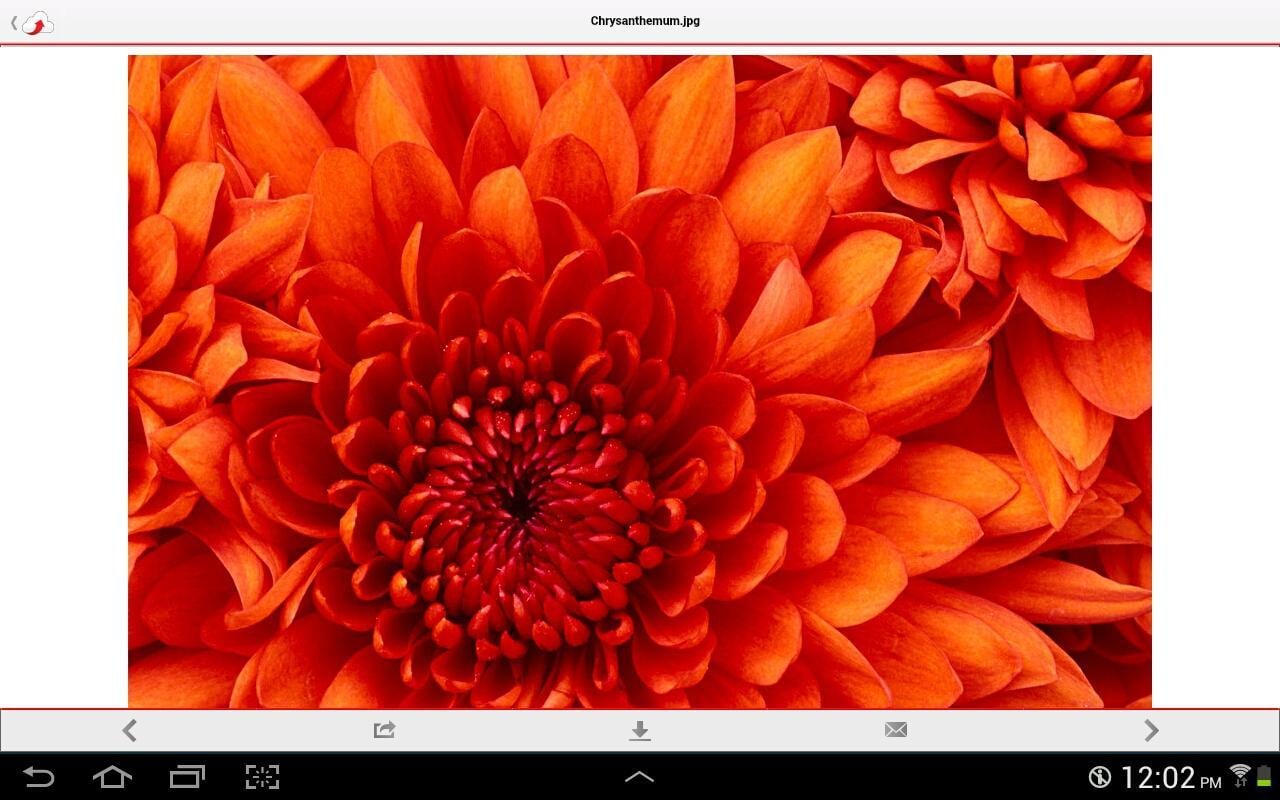
Task: Expand the center up-arrow tray
Action: (x=639, y=776)
